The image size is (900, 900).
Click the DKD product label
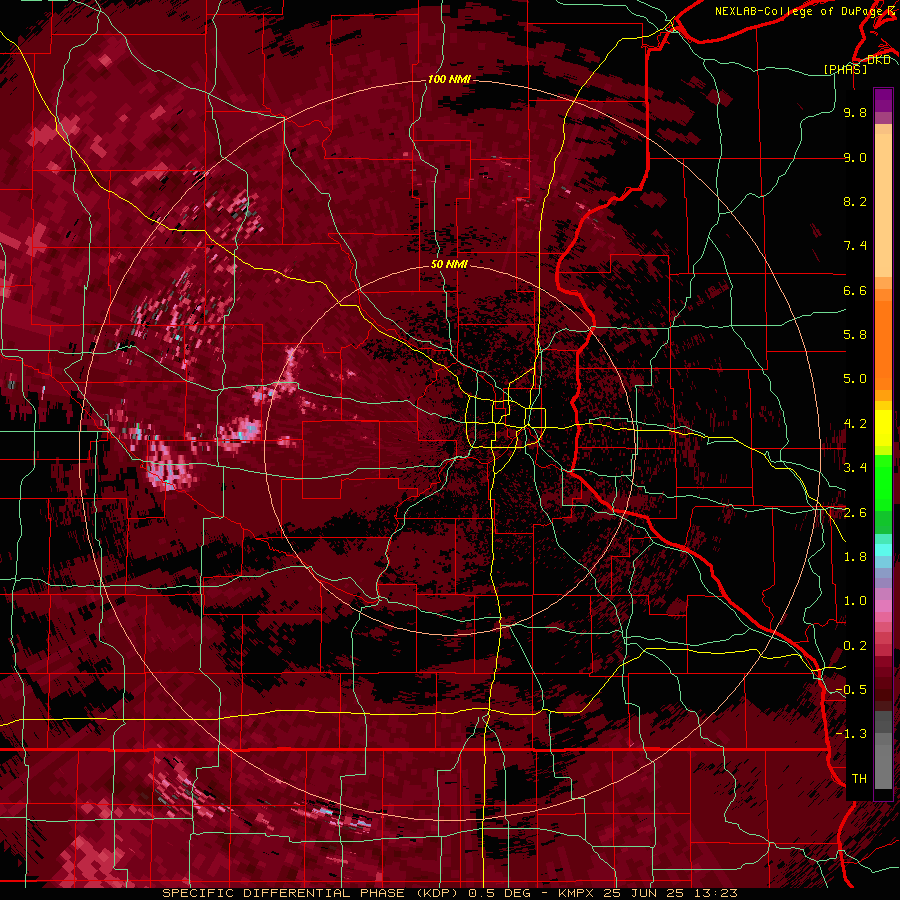click(x=878, y=60)
